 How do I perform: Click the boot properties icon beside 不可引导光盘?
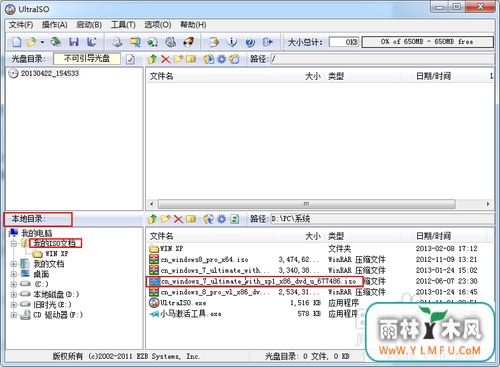coord(130,59)
